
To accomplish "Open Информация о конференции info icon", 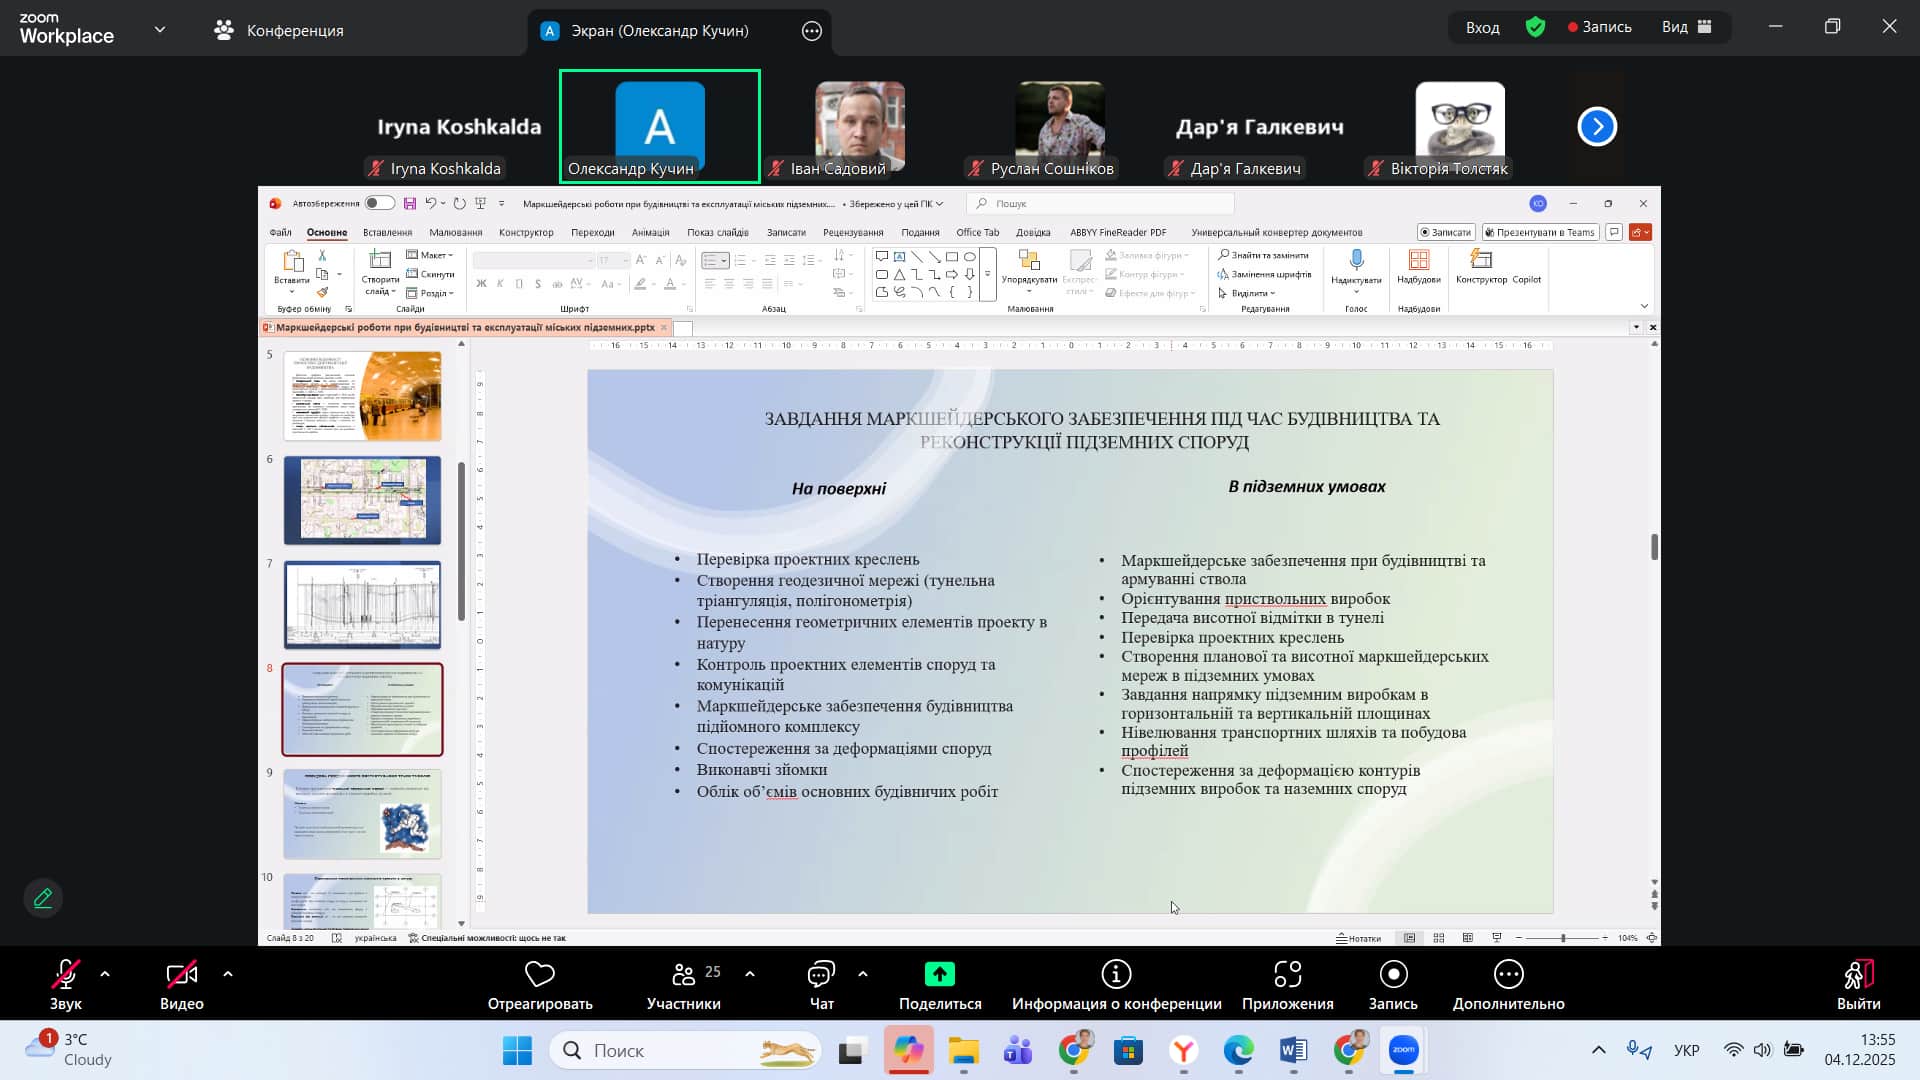I will (1116, 974).
